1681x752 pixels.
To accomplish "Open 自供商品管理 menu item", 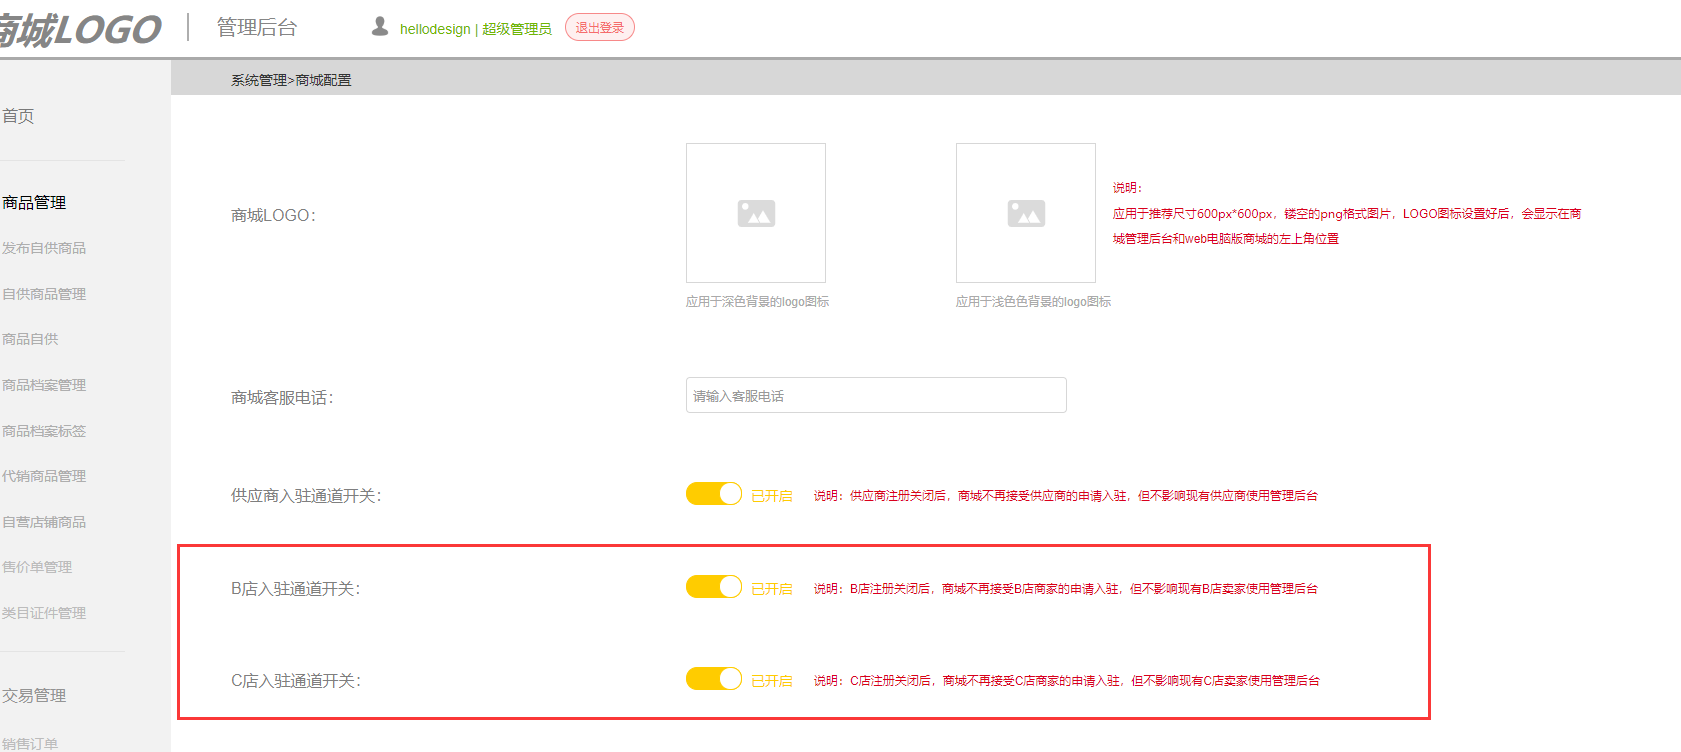I will [x=44, y=294].
